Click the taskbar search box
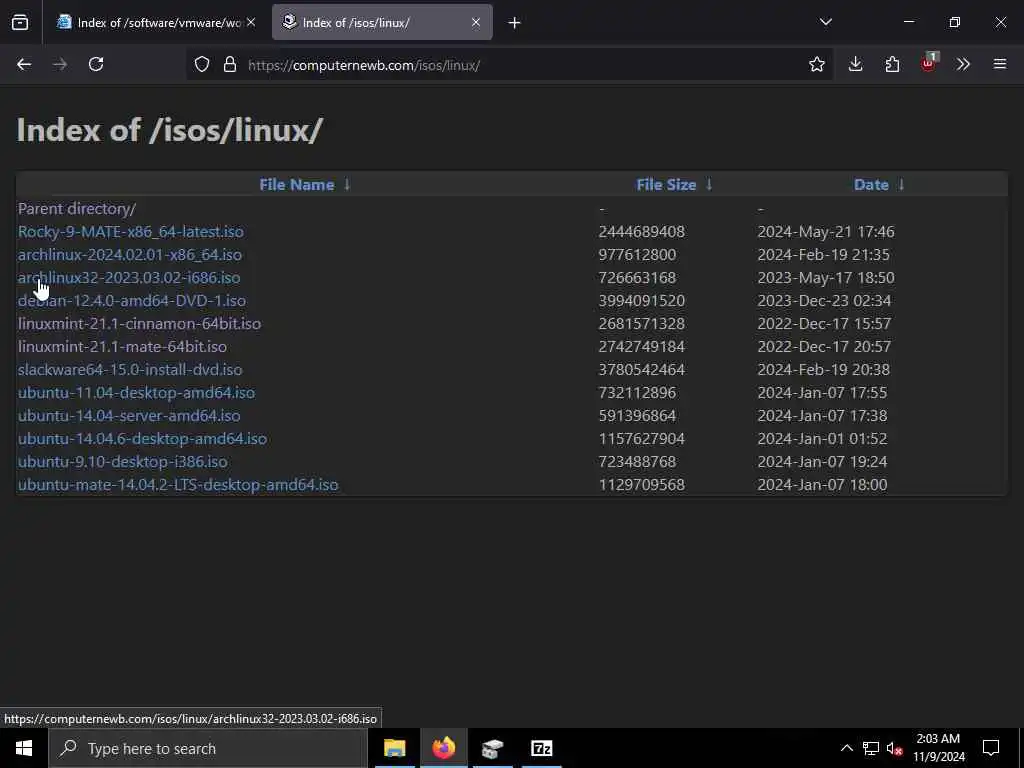This screenshot has height=768, width=1024. pos(208,748)
